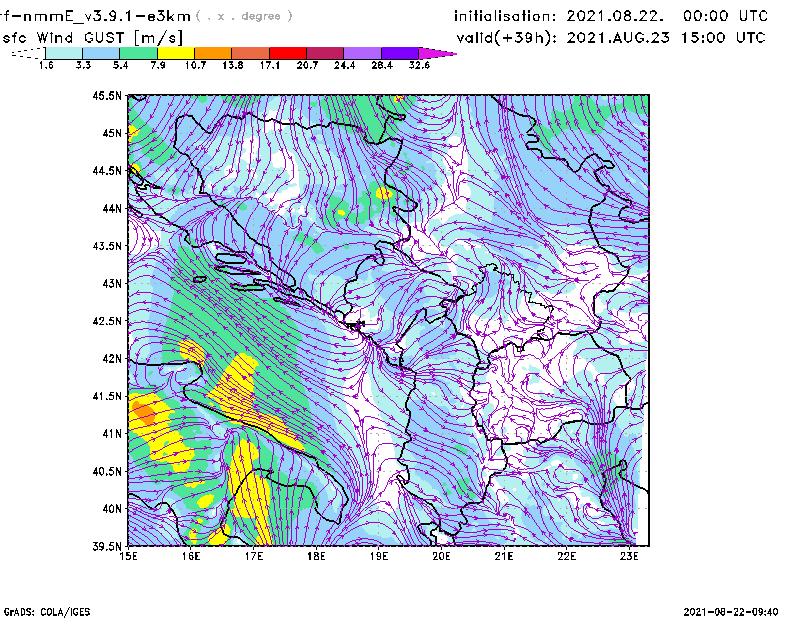
Task: Select the orange swatch in the gust legend
Action: point(213,52)
